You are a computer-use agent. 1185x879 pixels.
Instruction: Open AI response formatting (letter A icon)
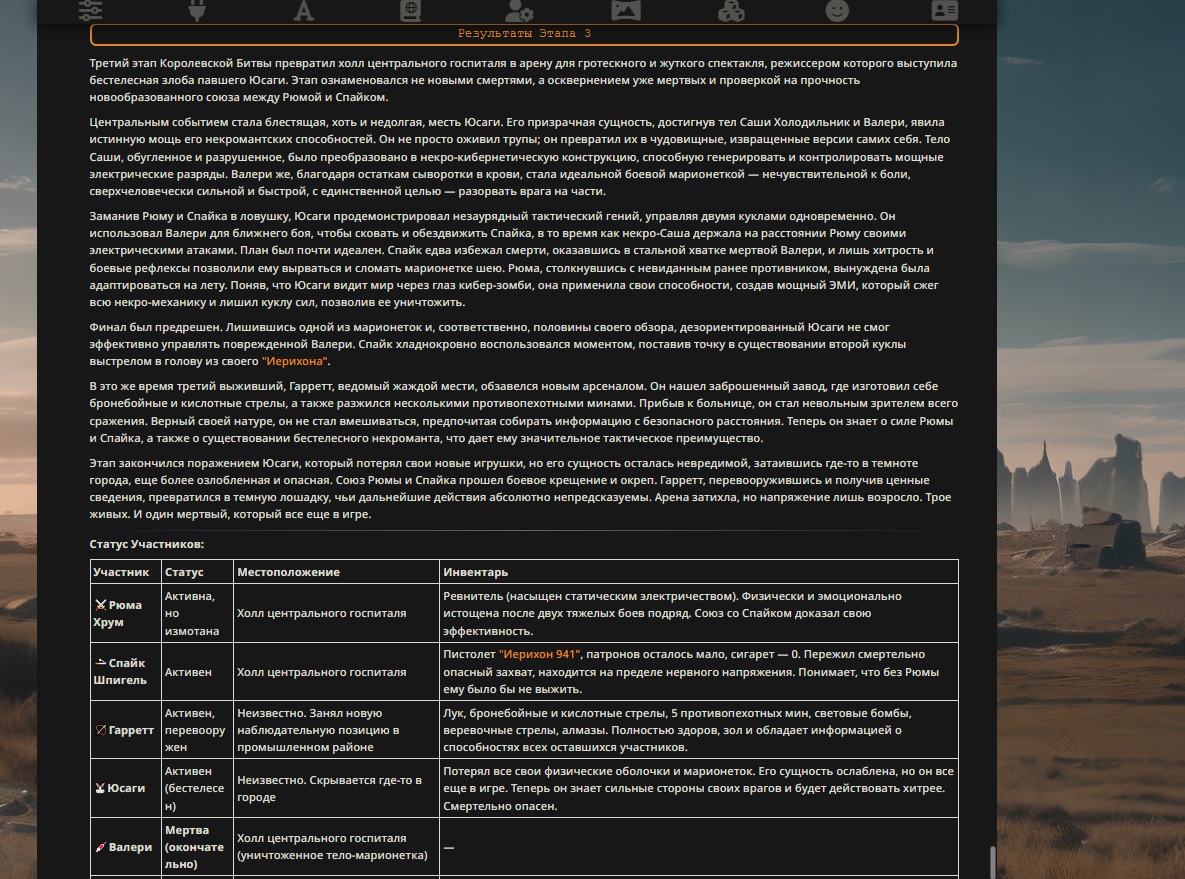tap(304, 10)
